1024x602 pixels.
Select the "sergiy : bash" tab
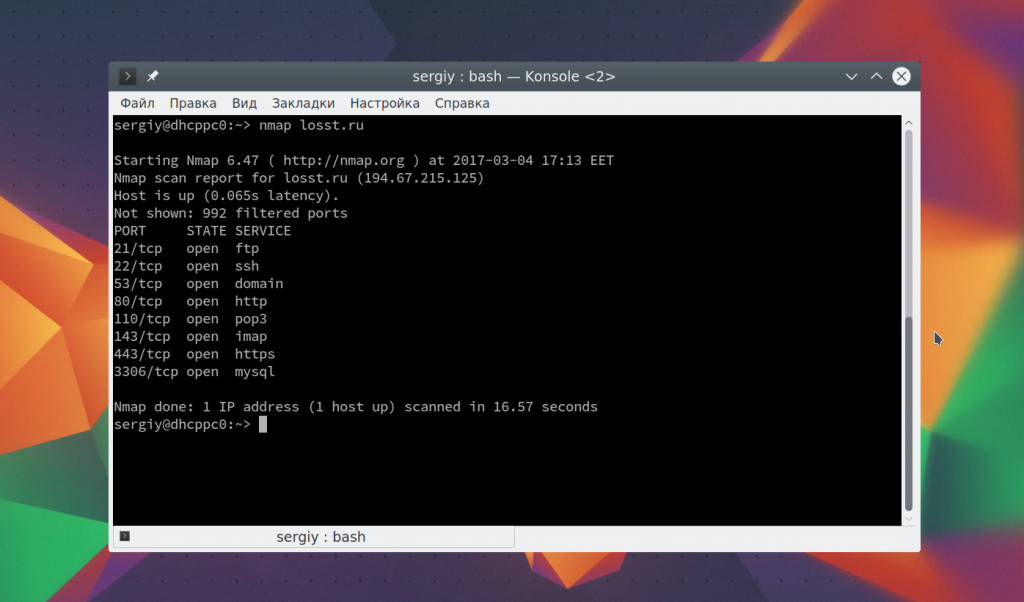click(x=320, y=537)
